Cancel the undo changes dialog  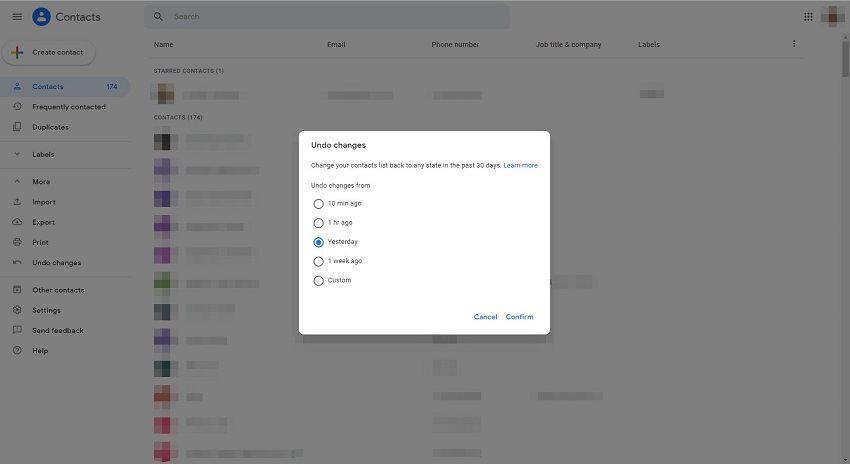point(485,317)
